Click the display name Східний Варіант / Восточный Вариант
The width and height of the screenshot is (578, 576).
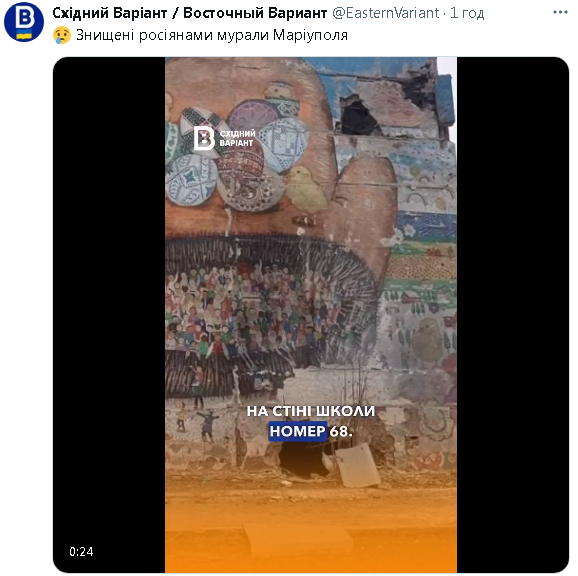tap(189, 13)
